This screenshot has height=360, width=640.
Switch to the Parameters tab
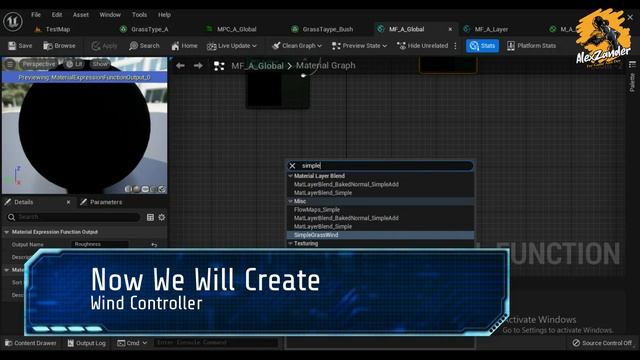pos(101,202)
